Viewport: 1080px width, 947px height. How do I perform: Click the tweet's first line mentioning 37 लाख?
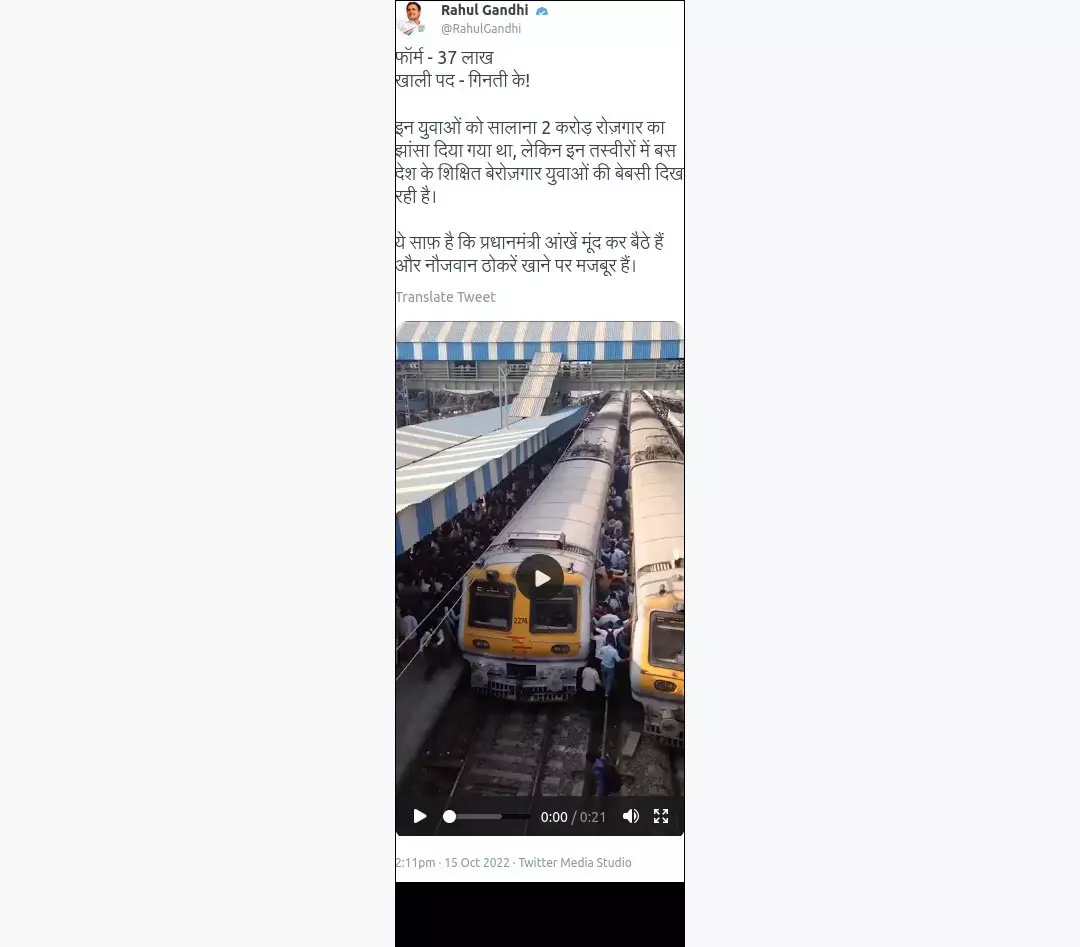pos(445,58)
